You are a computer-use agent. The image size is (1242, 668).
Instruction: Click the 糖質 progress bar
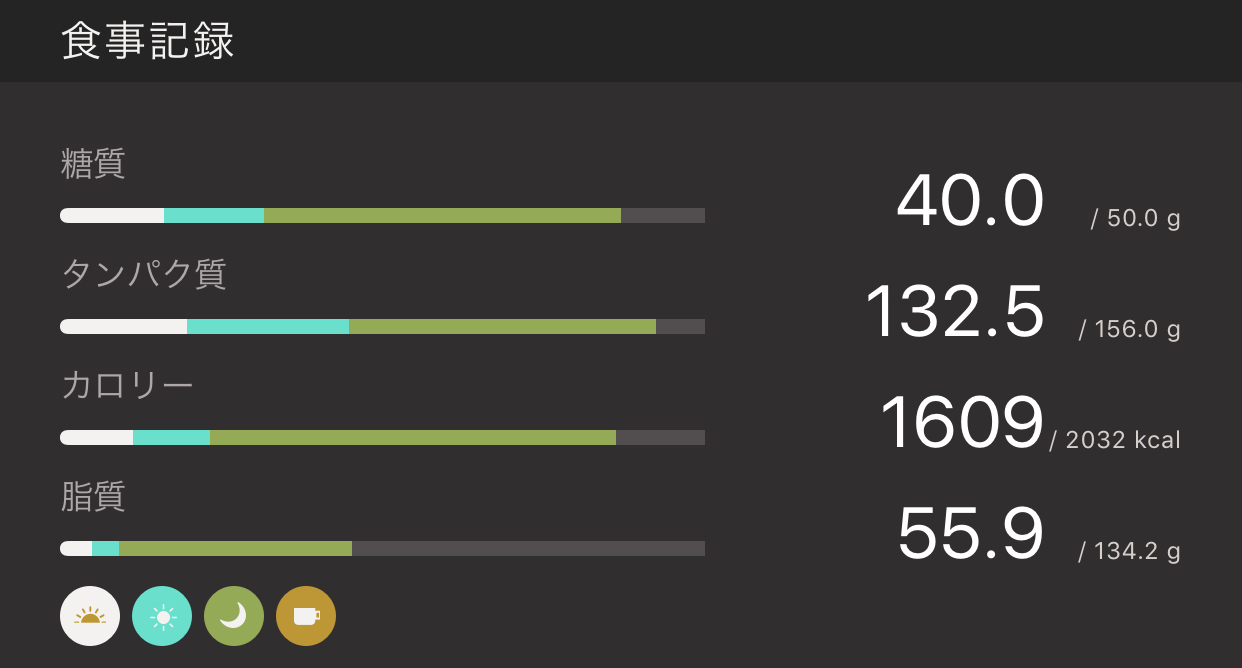(382, 215)
